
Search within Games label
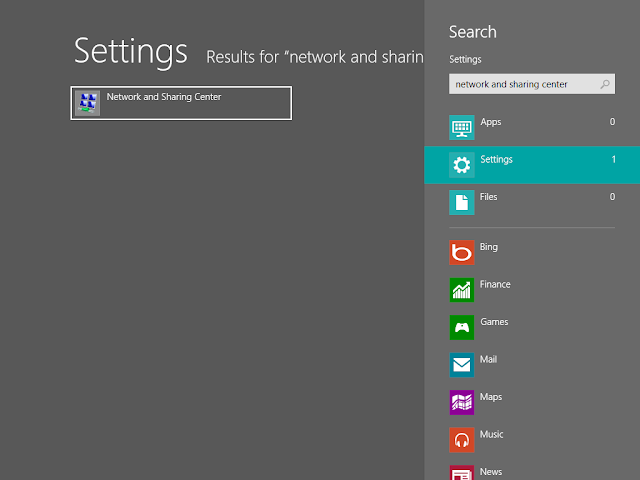[x=494, y=322]
